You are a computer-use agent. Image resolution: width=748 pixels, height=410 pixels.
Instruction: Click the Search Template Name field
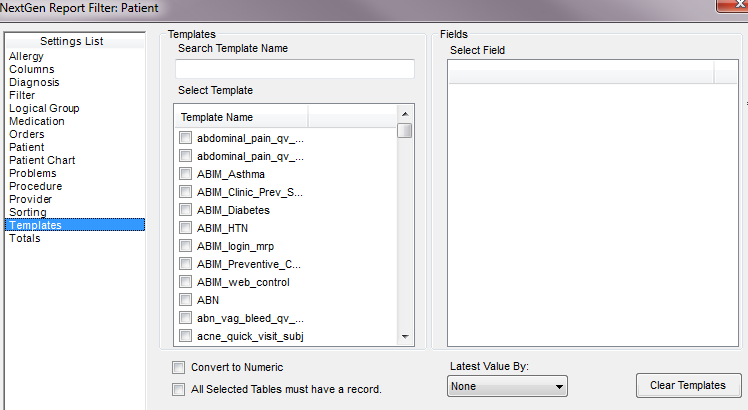295,69
